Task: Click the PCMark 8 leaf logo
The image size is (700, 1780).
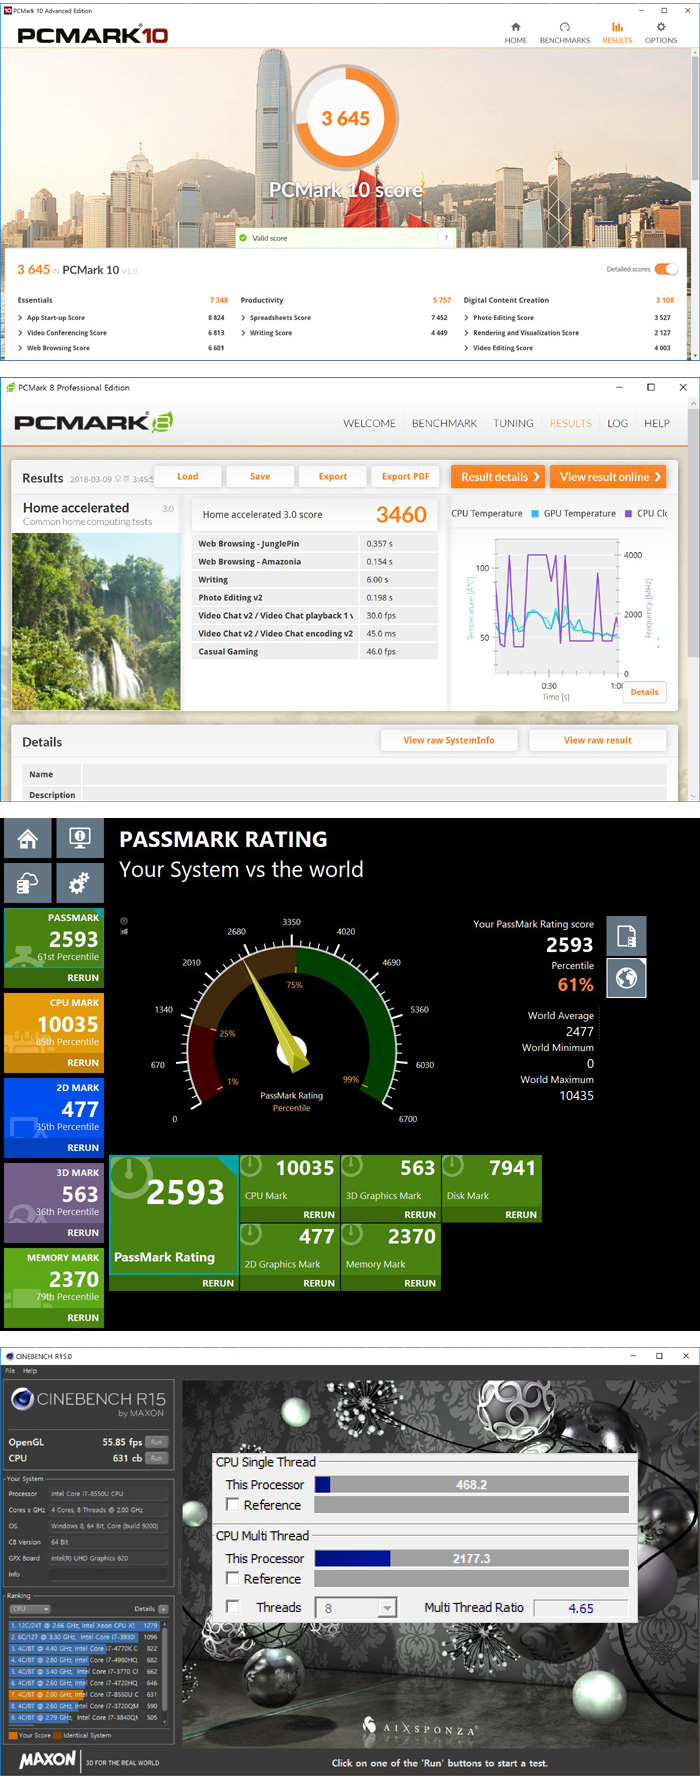Action: [x=162, y=422]
